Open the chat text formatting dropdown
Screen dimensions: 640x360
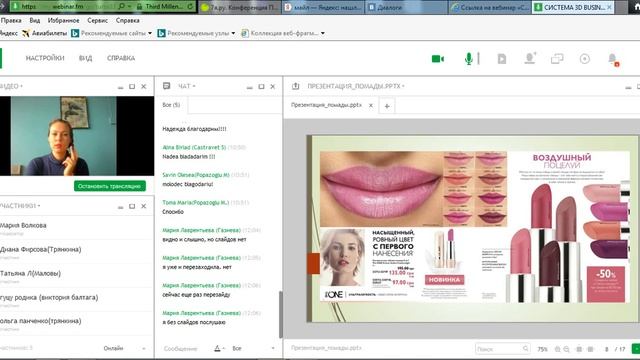[220, 348]
